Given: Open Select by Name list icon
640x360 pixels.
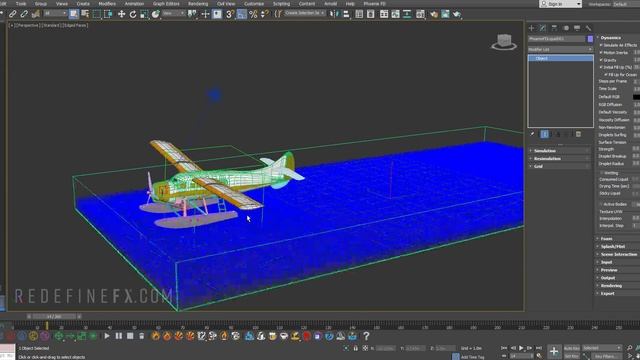Looking at the screenshot, I should pos(85,14).
